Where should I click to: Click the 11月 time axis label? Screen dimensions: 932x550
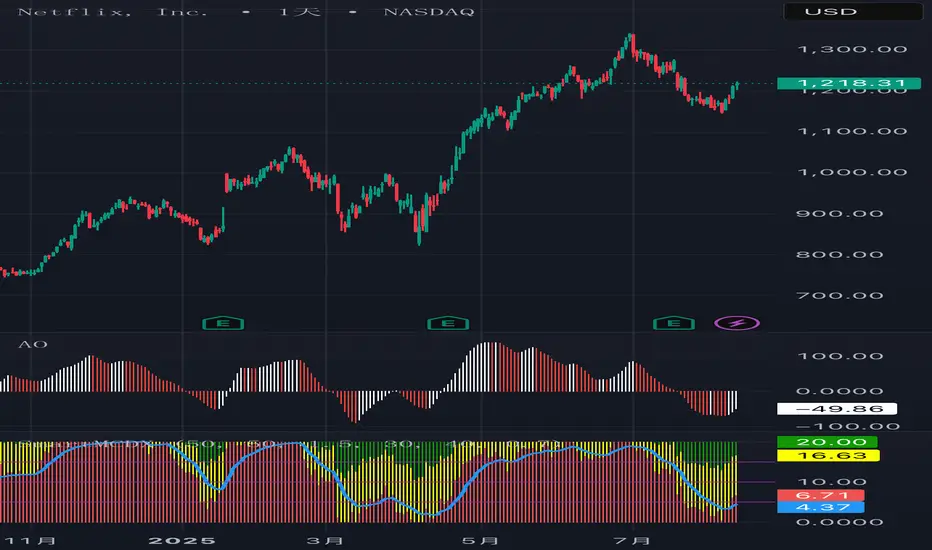coord(30,540)
